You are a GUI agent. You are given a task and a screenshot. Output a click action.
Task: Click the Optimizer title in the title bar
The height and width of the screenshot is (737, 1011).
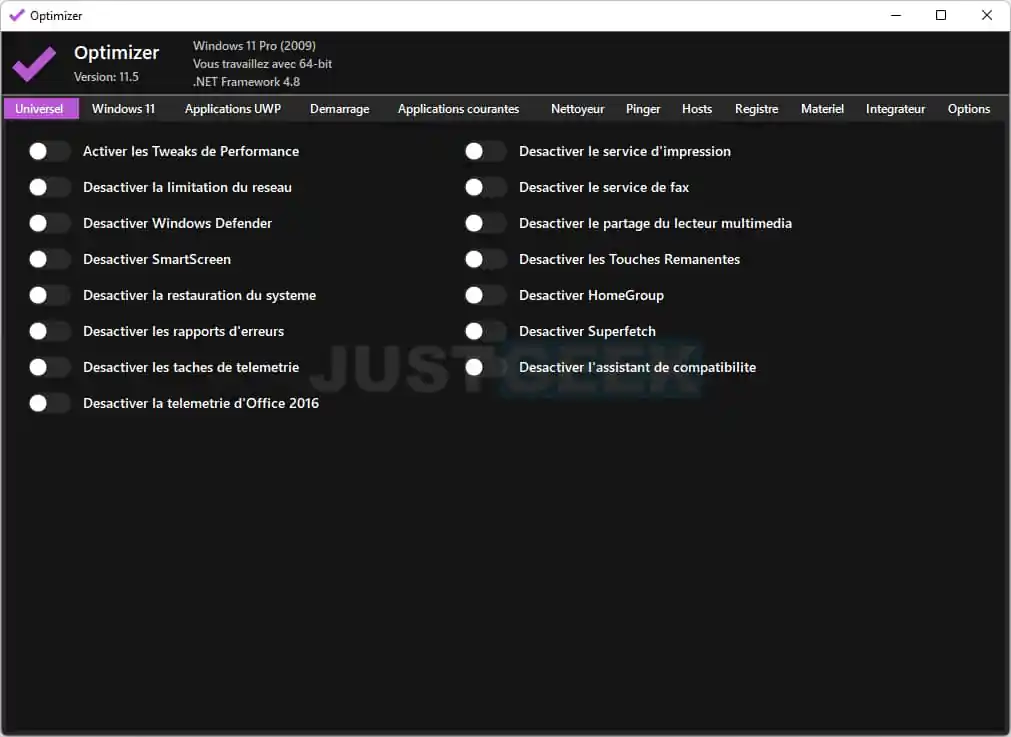pos(56,15)
